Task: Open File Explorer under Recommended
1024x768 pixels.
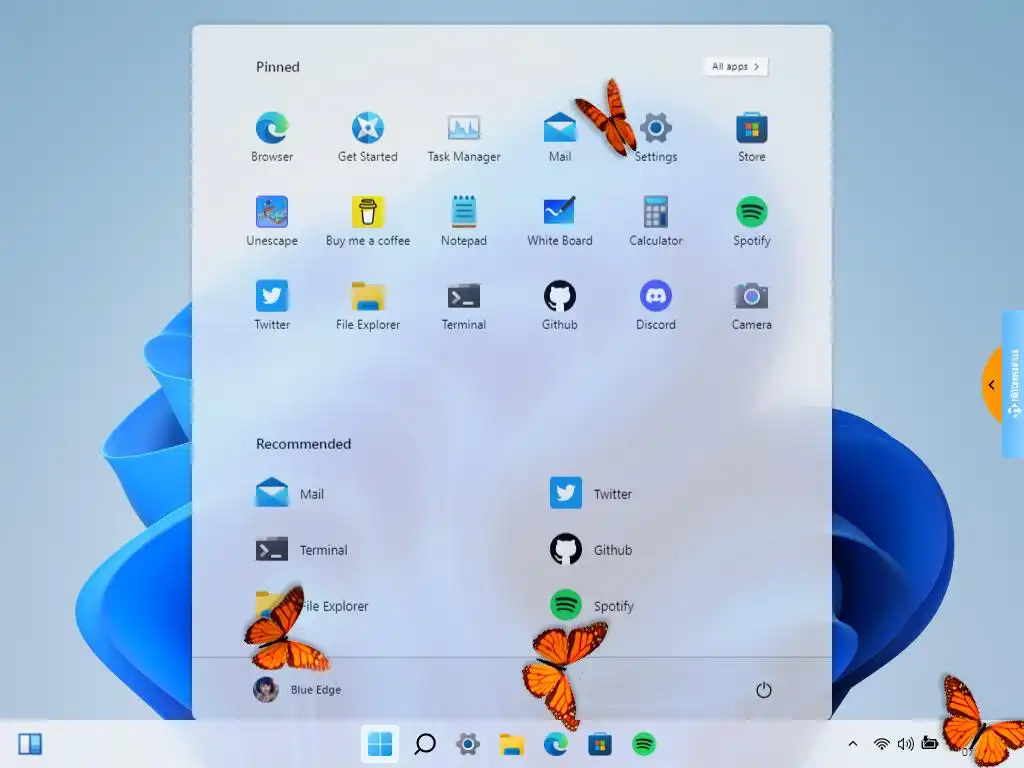Action: pyautogui.click(x=312, y=606)
